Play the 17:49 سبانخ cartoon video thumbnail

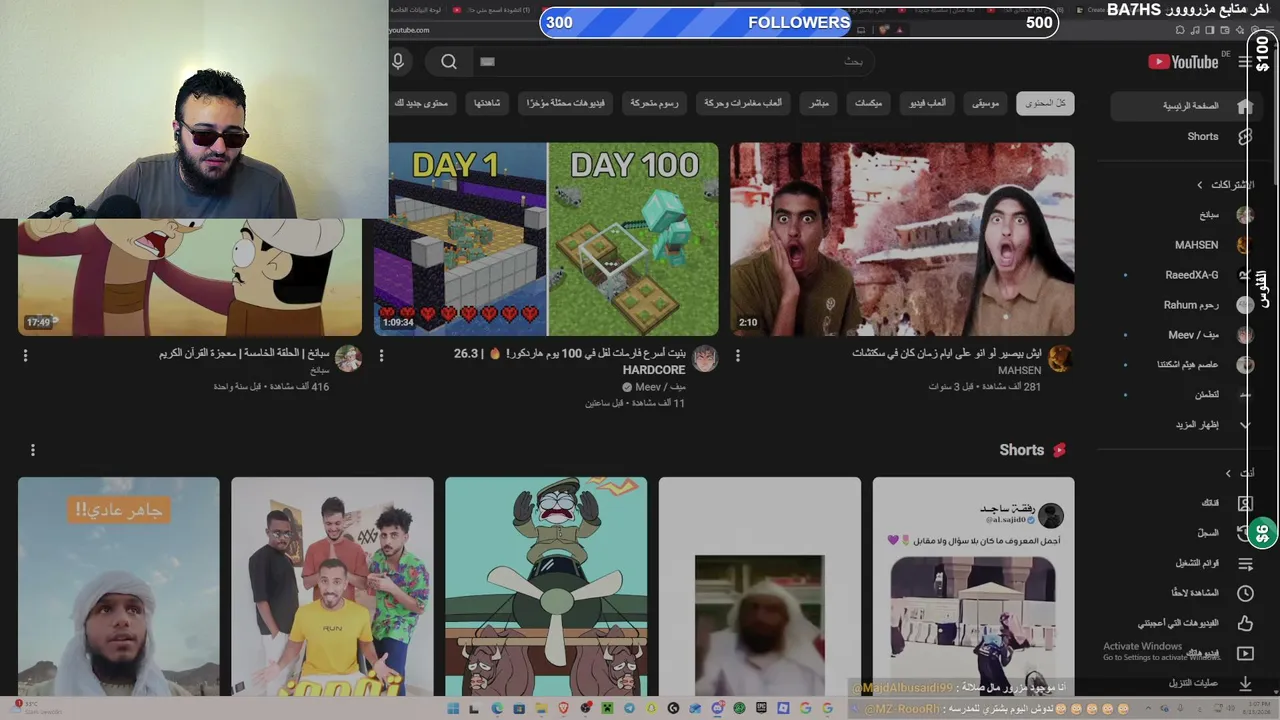[x=190, y=278]
